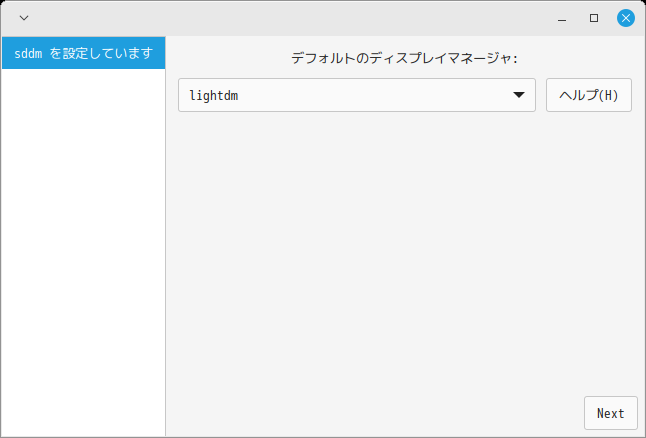Viewport: 646px width, 438px height.
Task: Click the dash minimize icon in title bar
Action: (x=562, y=18)
